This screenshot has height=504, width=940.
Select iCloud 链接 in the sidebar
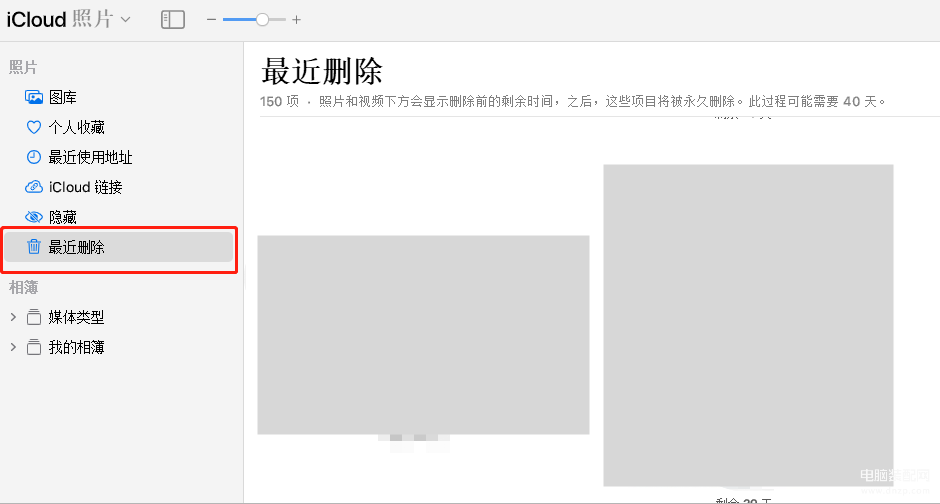[85, 187]
